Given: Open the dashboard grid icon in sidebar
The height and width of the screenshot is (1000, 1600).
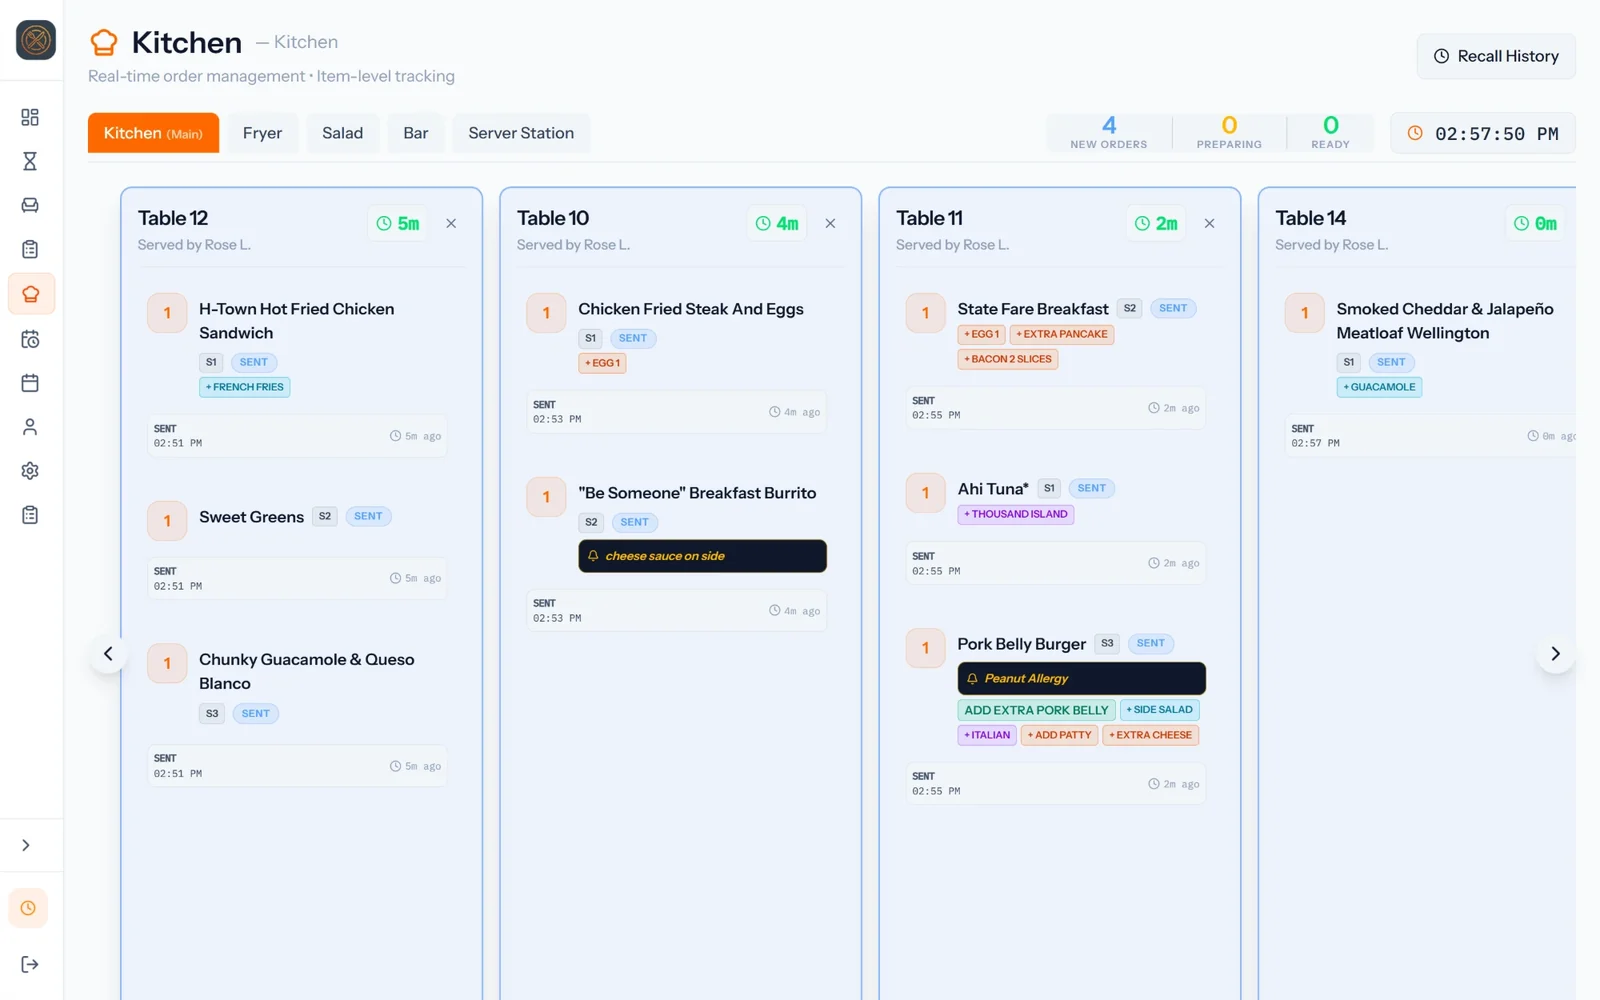Looking at the screenshot, I should pyautogui.click(x=30, y=117).
